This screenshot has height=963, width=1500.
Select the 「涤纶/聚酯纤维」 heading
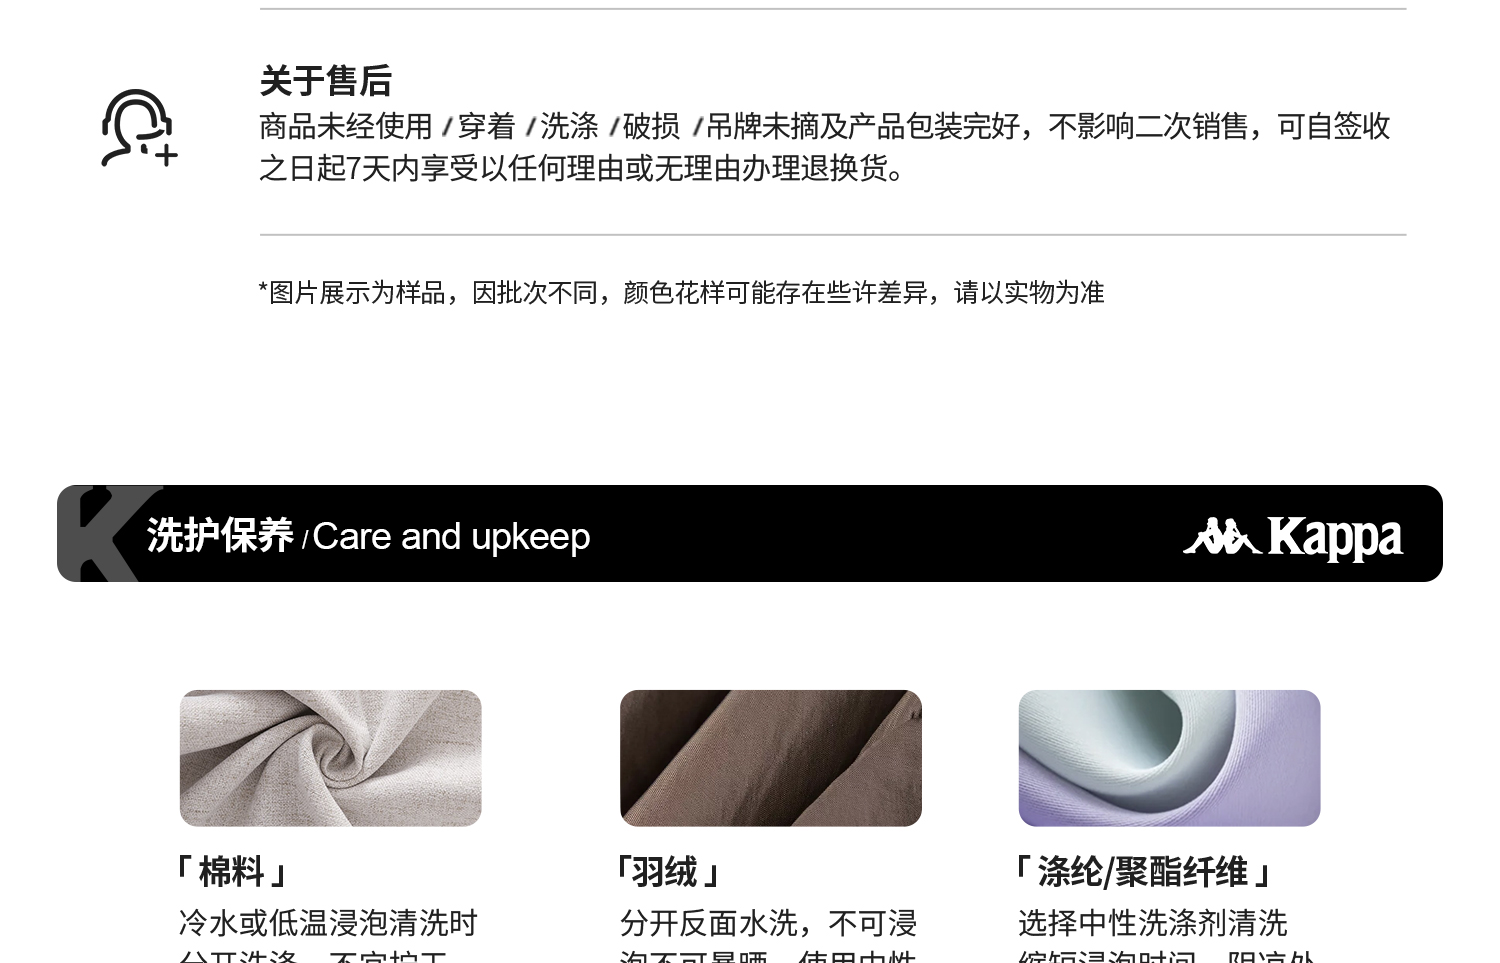(1142, 872)
